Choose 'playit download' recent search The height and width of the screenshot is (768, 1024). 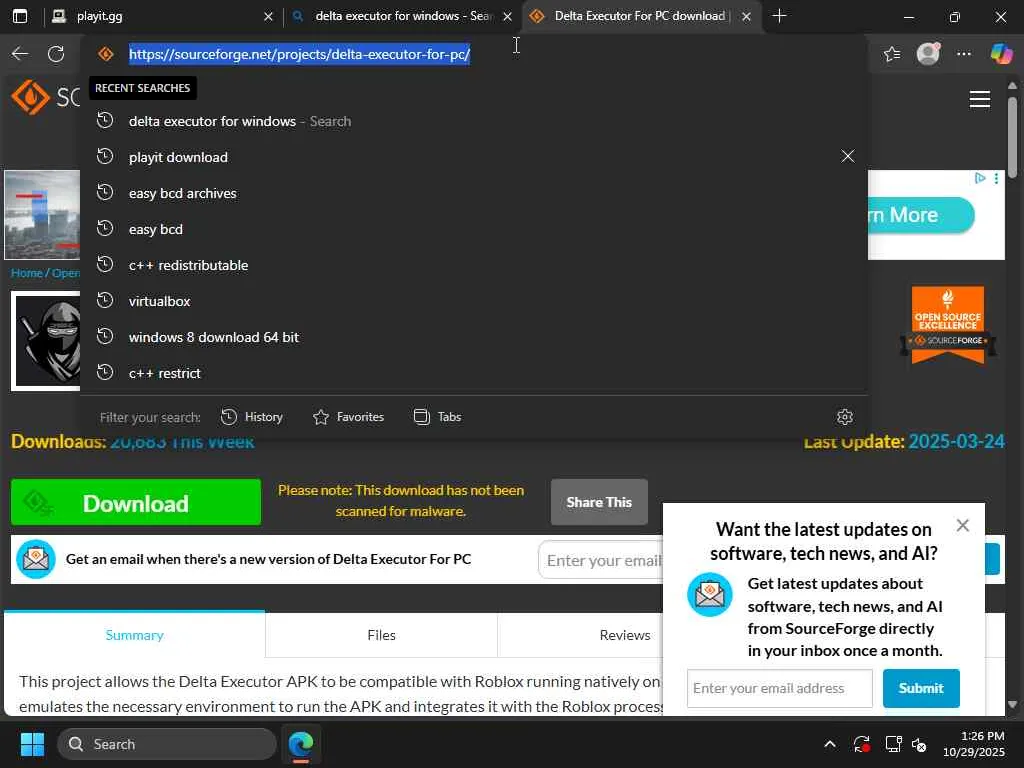pos(474,157)
